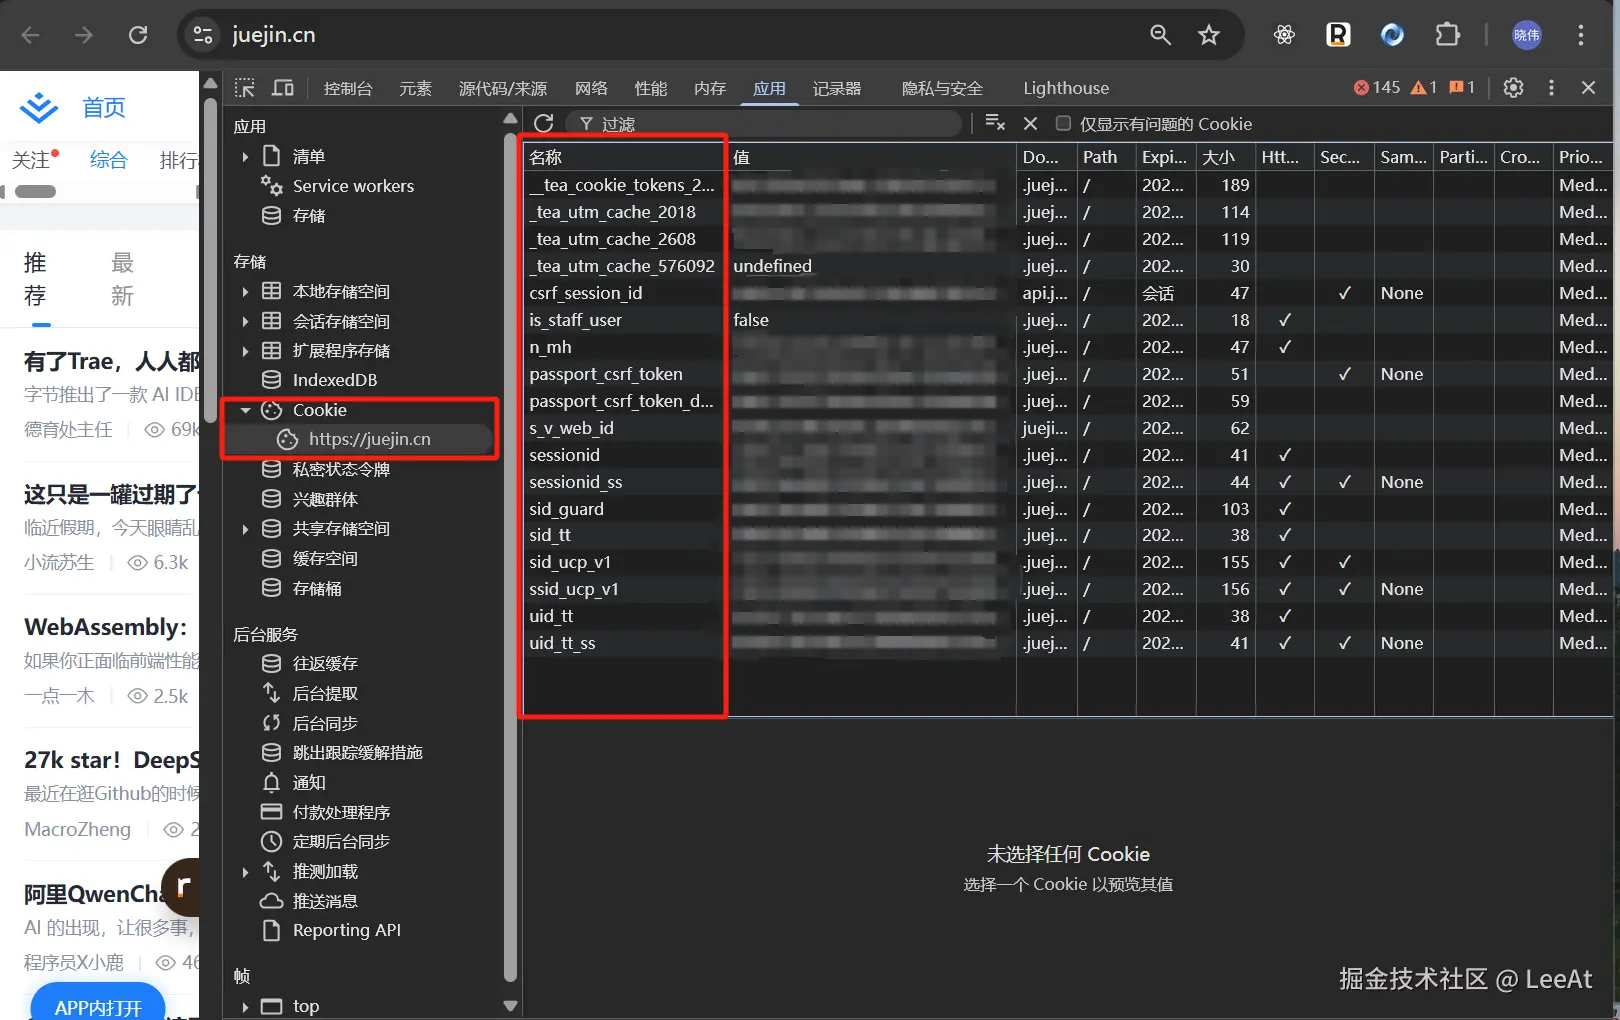Select Service workers in sidebar
The height and width of the screenshot is (1020, 1620).
pos(353,186)
